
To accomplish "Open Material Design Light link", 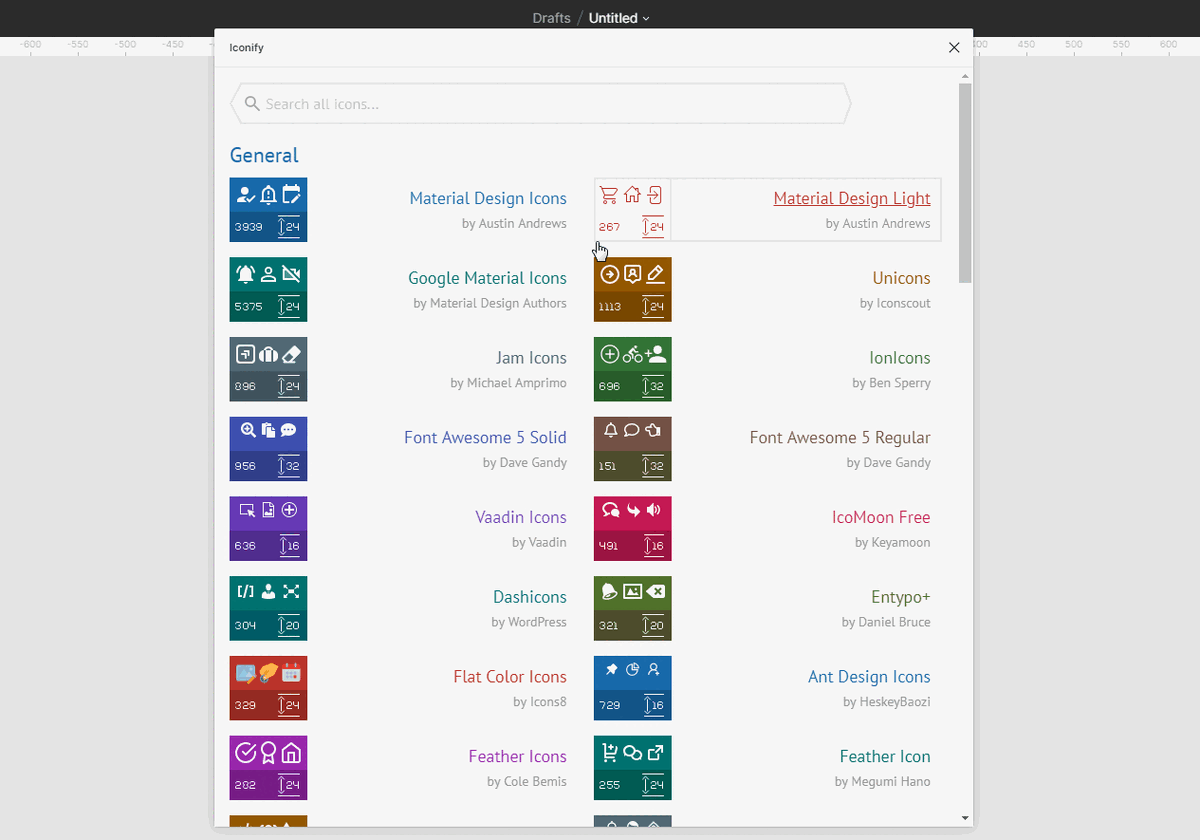I will point(852,198).
